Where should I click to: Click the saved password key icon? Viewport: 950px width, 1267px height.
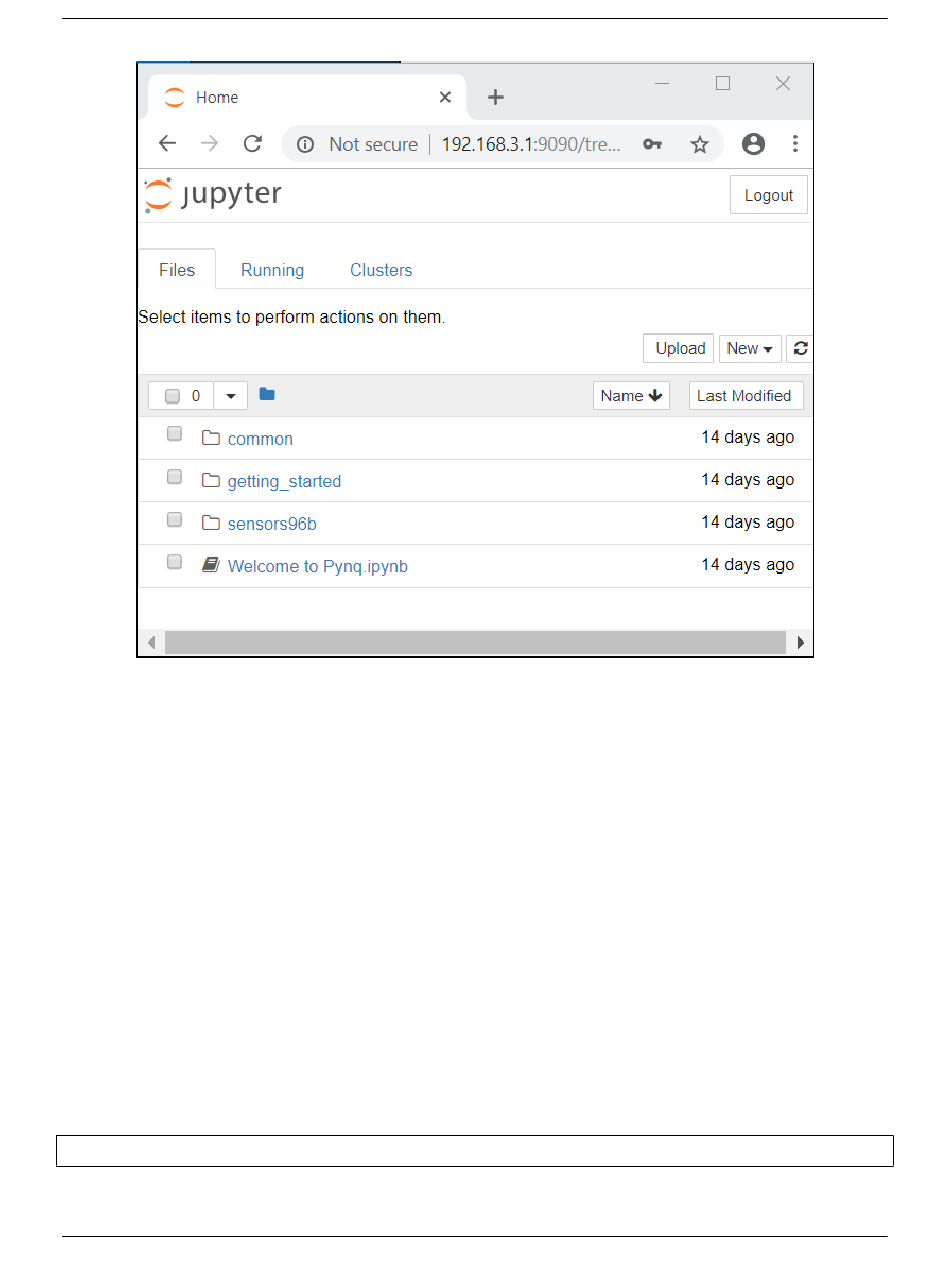tap(652, 145)
